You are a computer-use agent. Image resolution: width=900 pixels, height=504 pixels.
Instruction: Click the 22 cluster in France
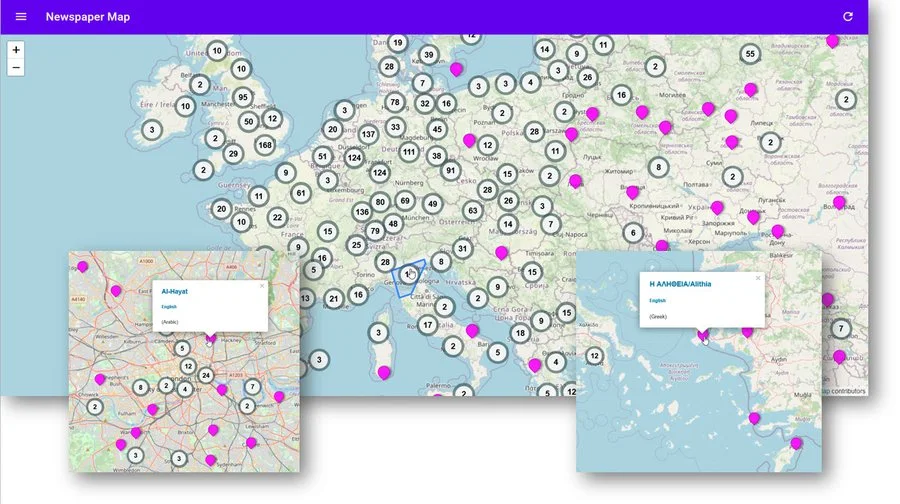coord(277,218)
